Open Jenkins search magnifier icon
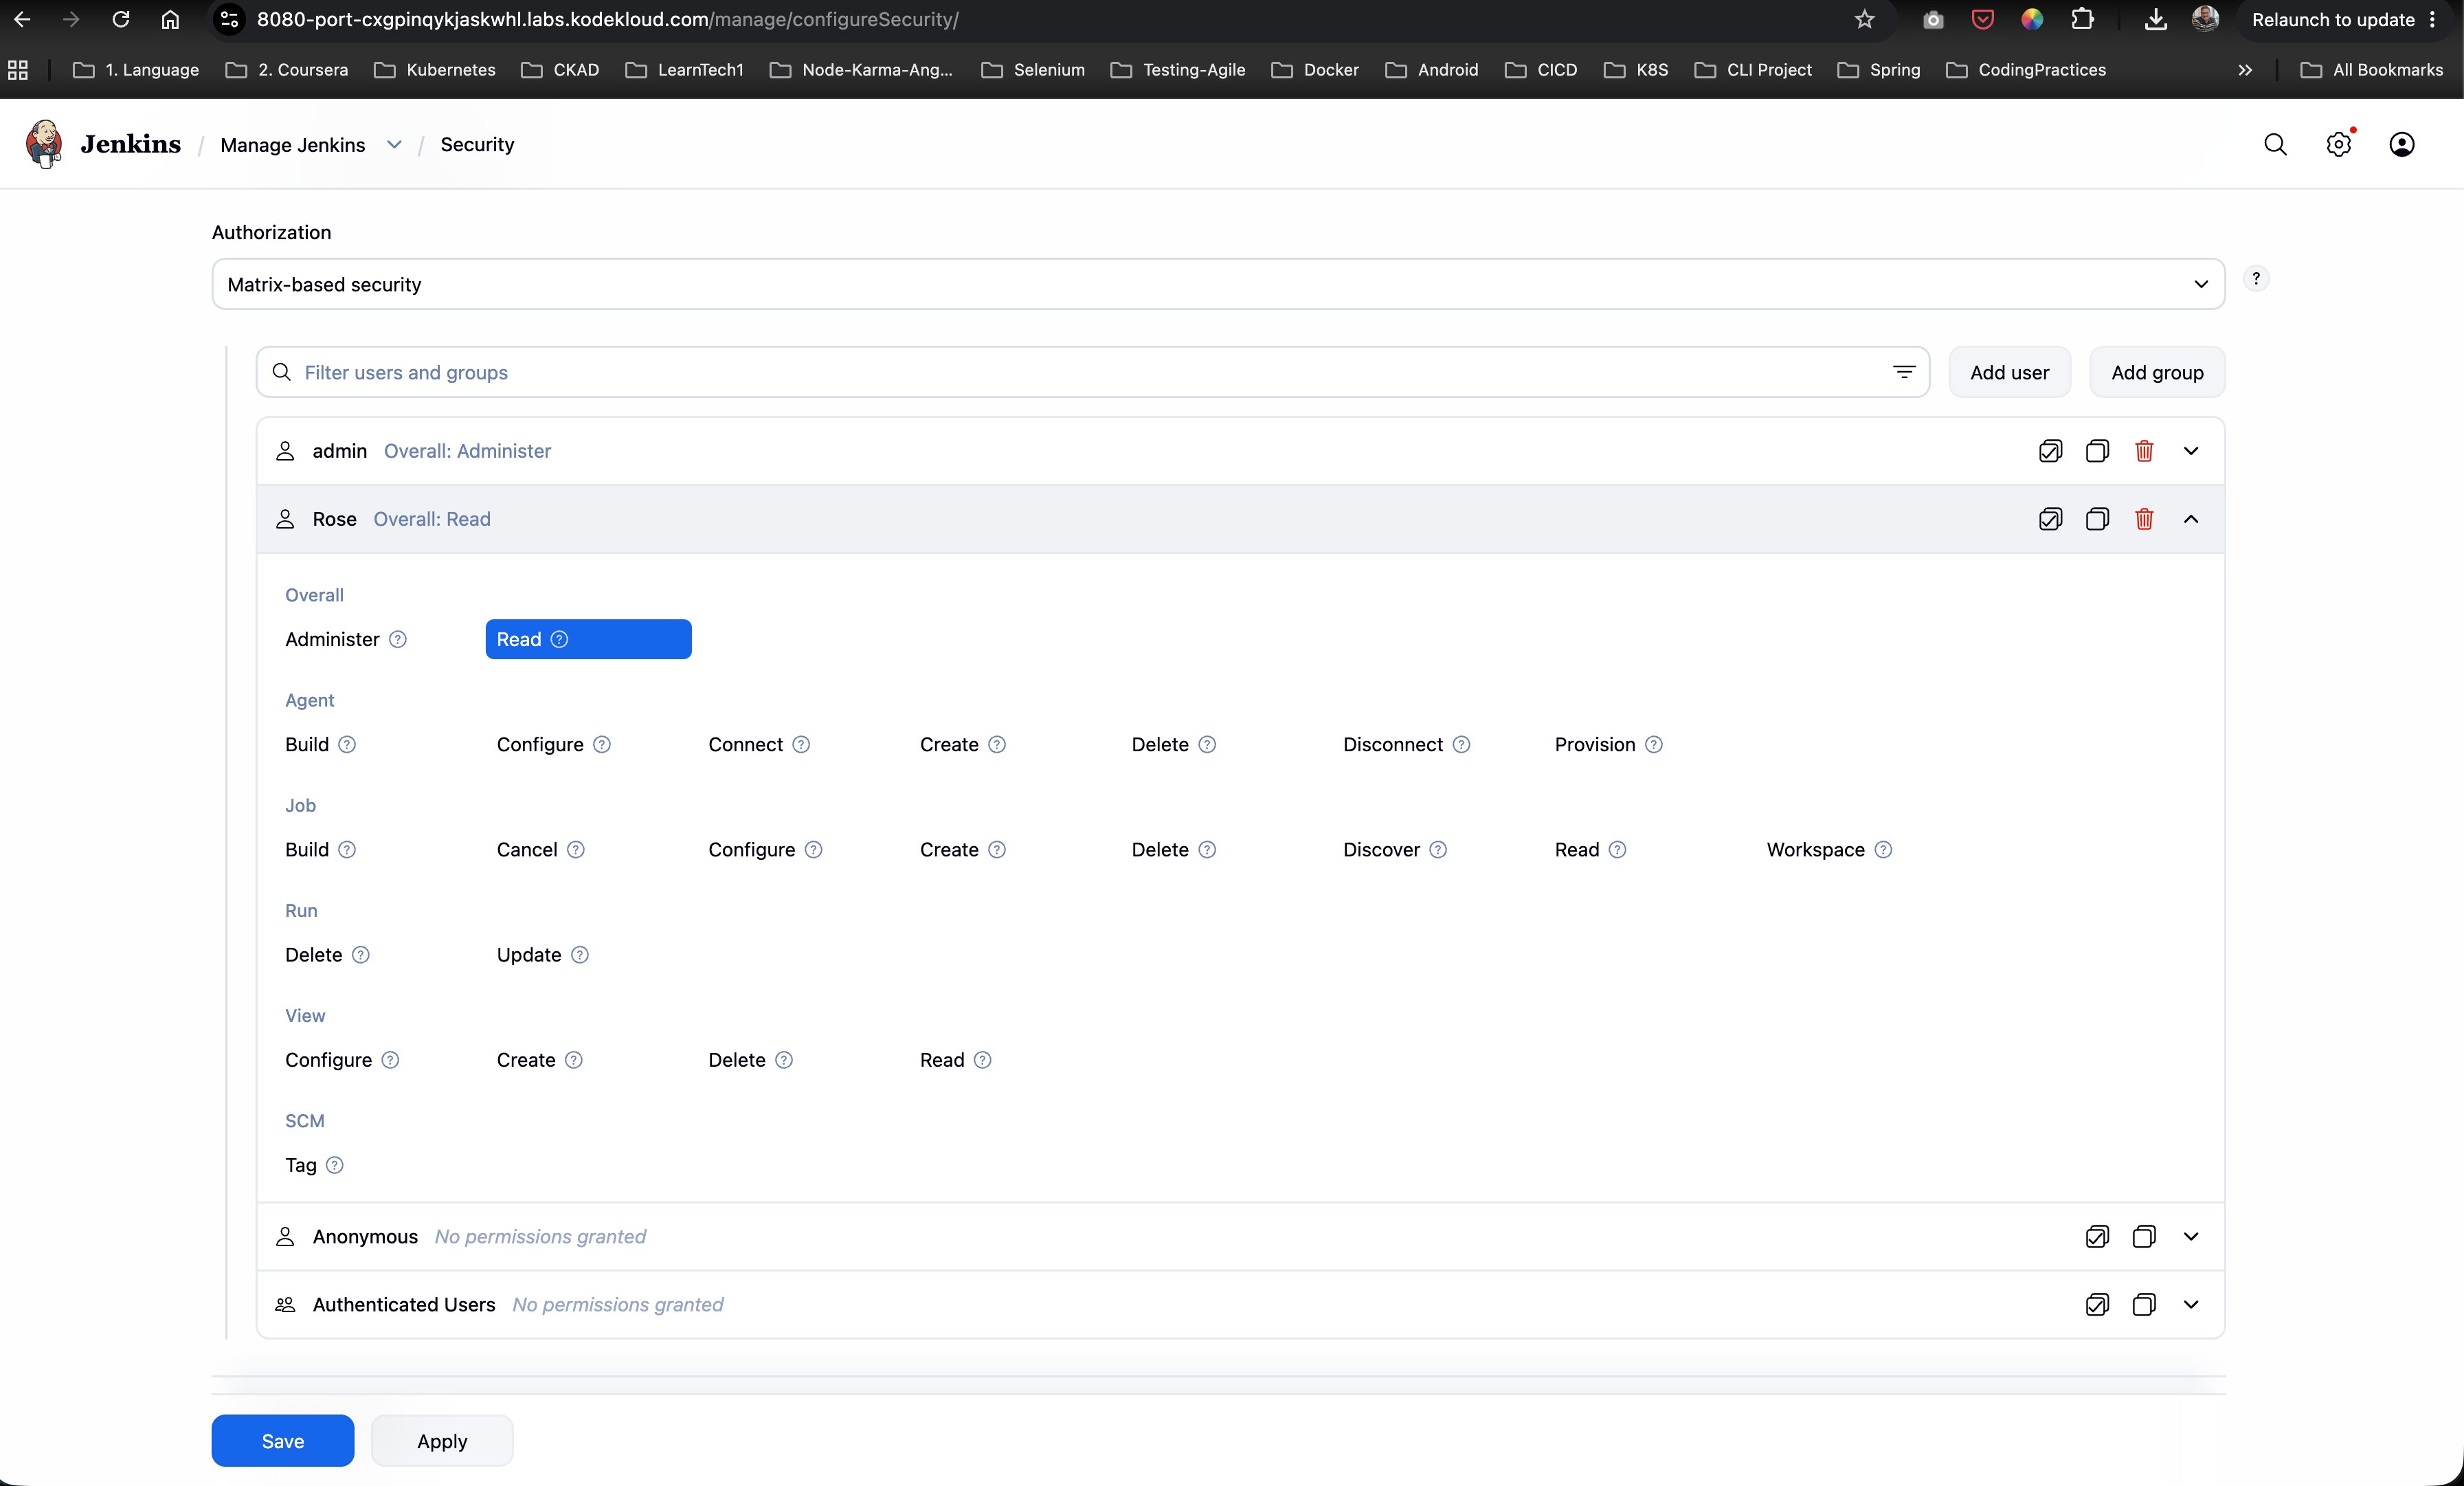The image size is (2464, 1486). click(2275, 144)
